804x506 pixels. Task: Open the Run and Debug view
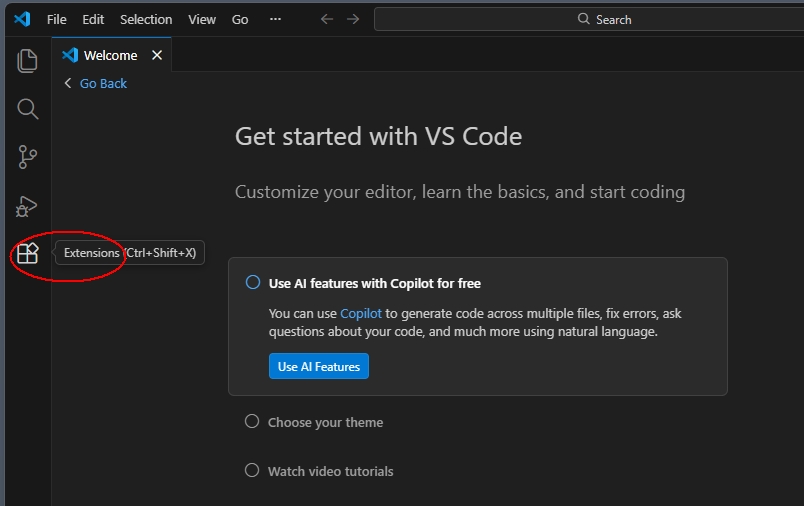pos(27,206)
